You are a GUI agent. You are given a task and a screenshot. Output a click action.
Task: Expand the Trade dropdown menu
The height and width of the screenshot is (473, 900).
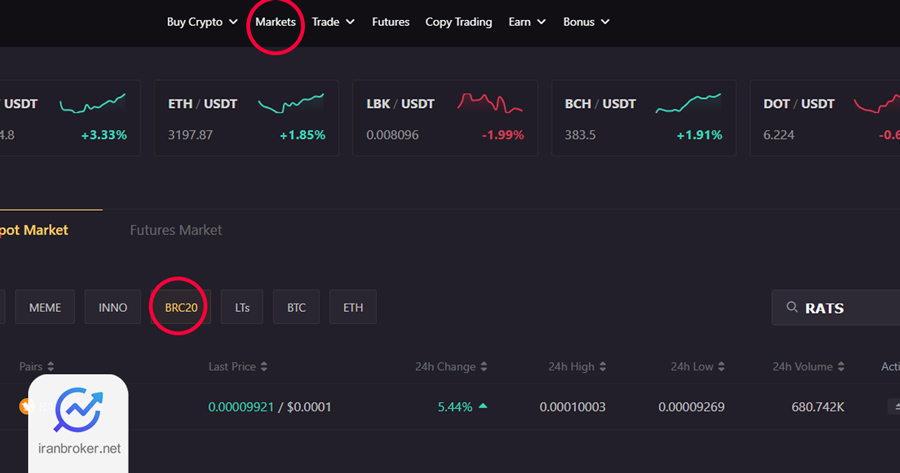333,22
